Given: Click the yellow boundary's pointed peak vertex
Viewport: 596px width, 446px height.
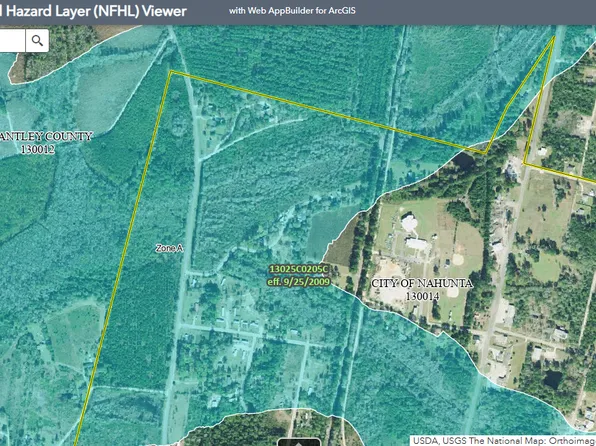Looking at the screenshot, I should 554,37.
